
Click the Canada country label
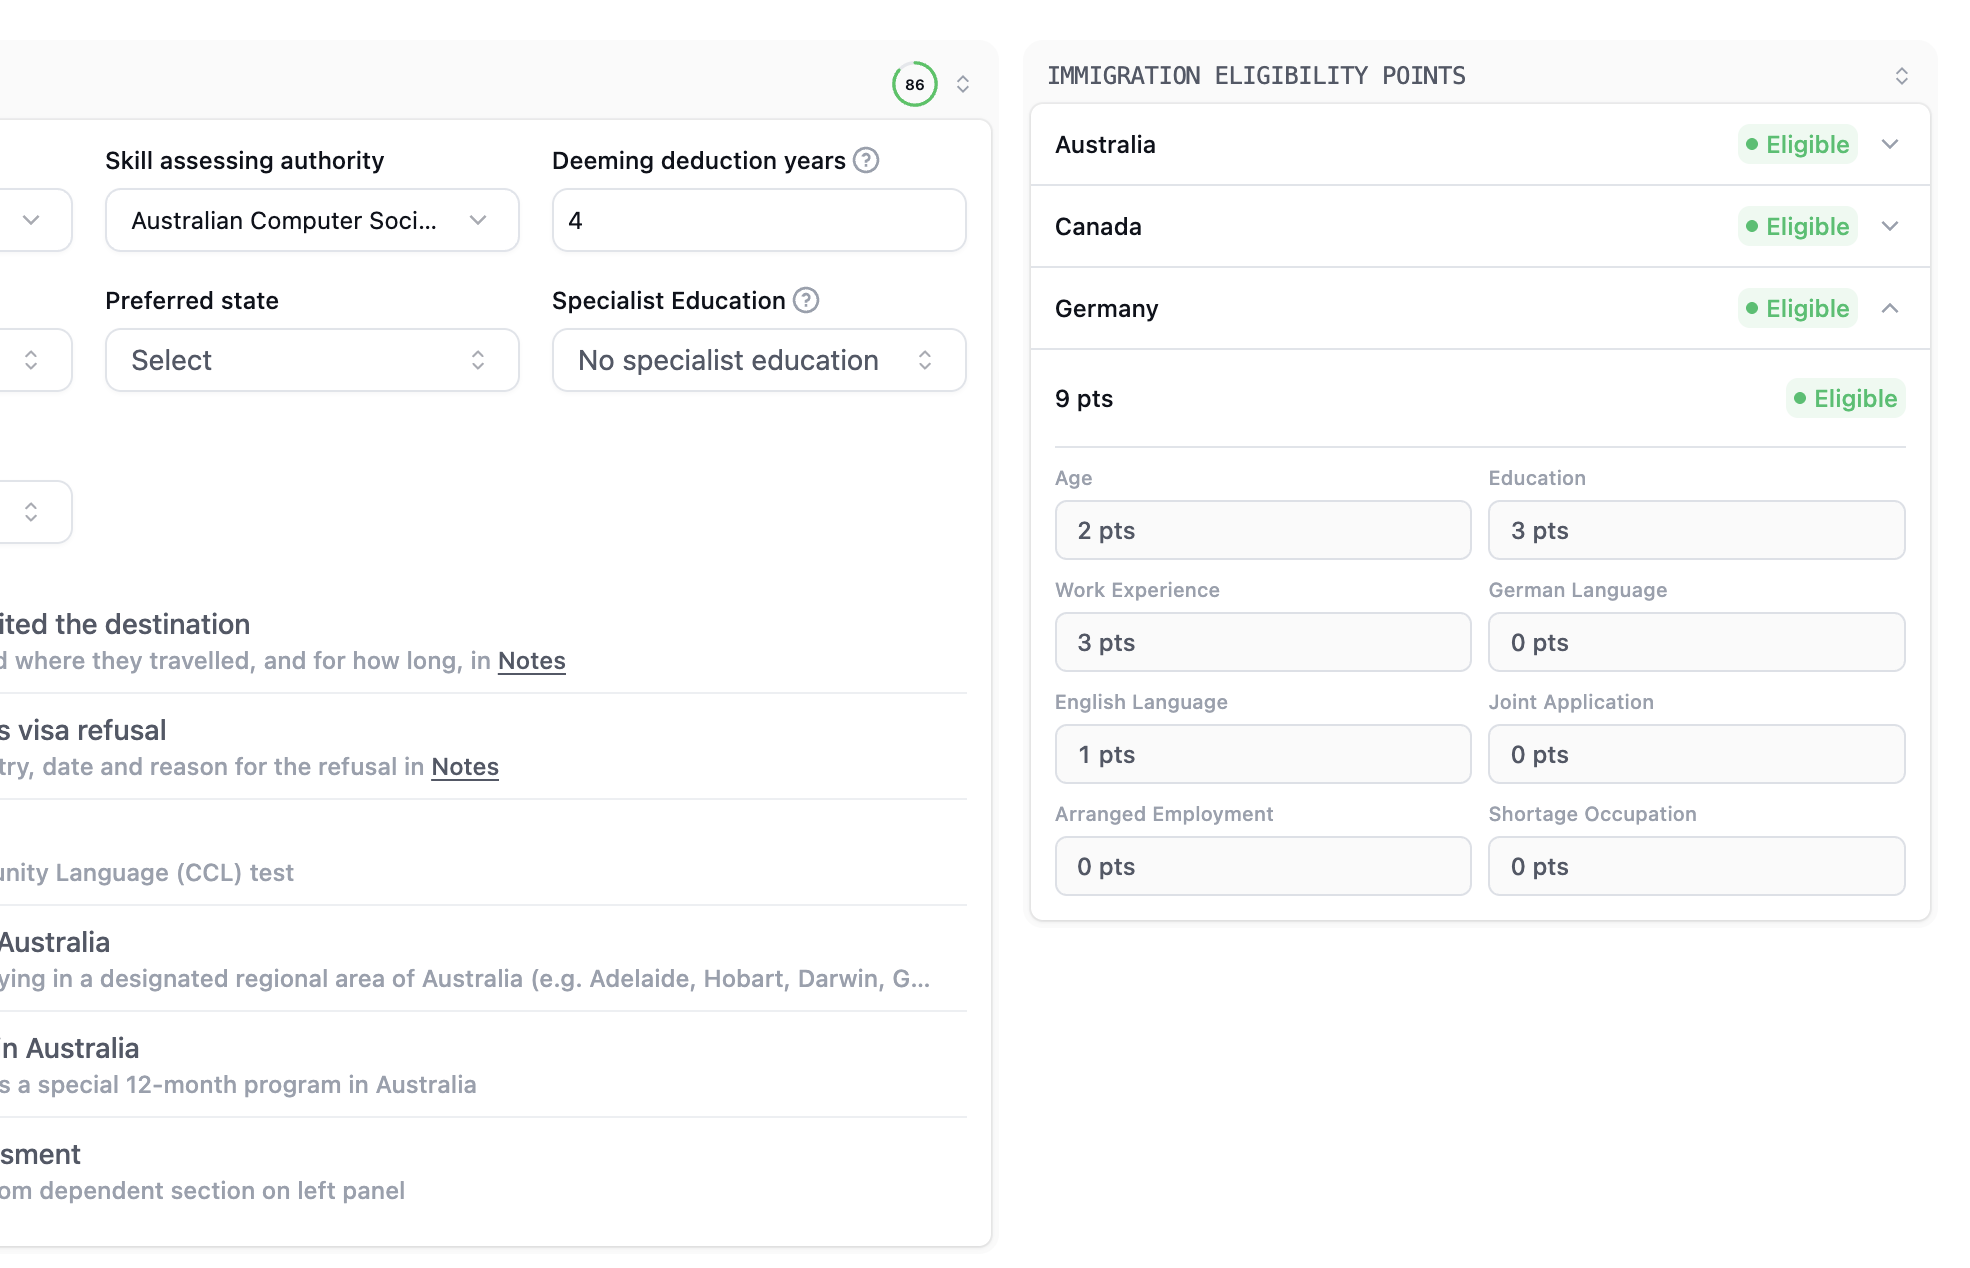[1098, 226]
